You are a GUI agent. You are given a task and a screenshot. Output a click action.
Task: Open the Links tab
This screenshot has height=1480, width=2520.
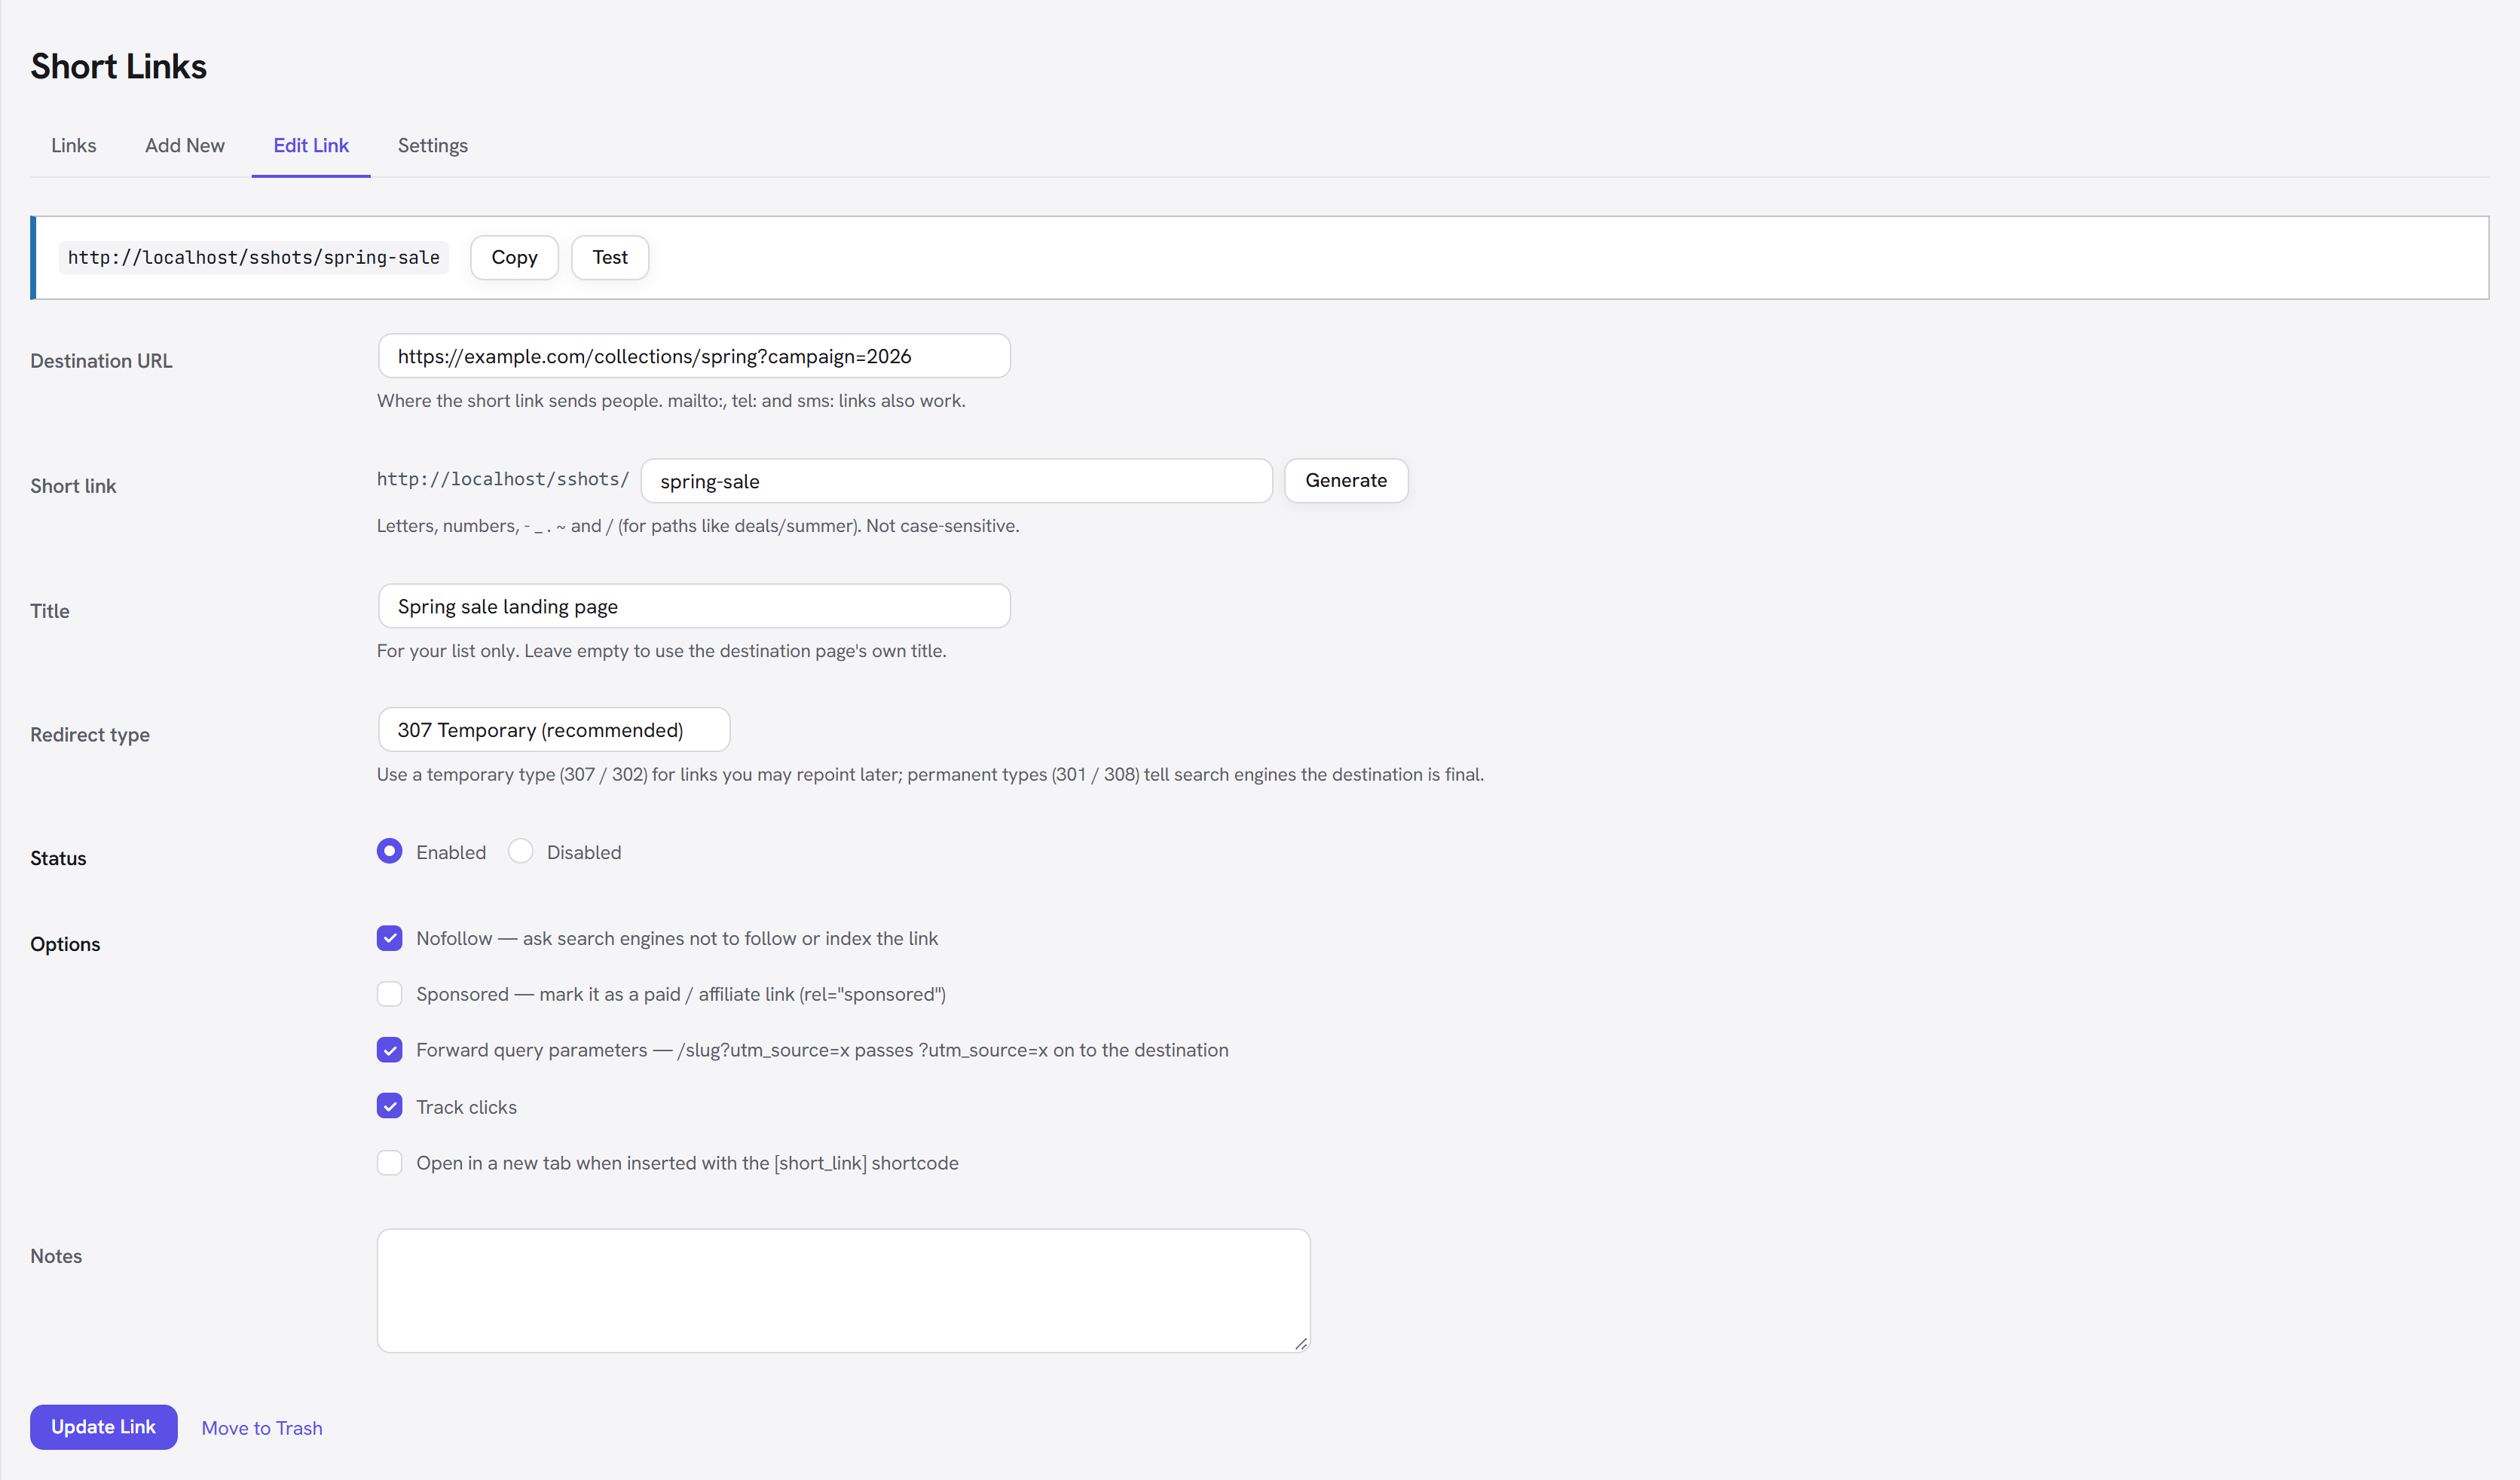click(x=73, y=145)
